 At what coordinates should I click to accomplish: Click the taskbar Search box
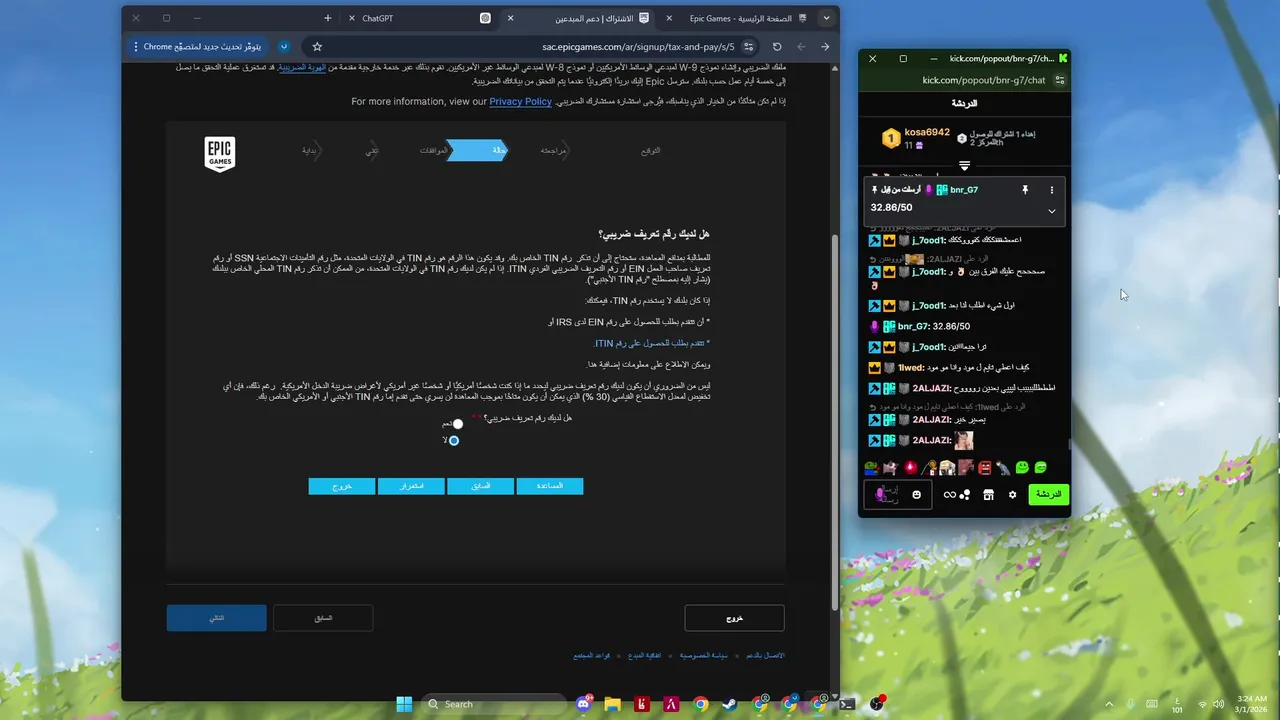coord(495,704)
